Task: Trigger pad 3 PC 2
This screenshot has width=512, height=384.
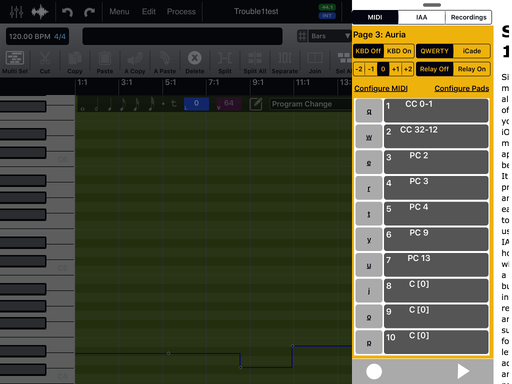Action: pos(436,162)
